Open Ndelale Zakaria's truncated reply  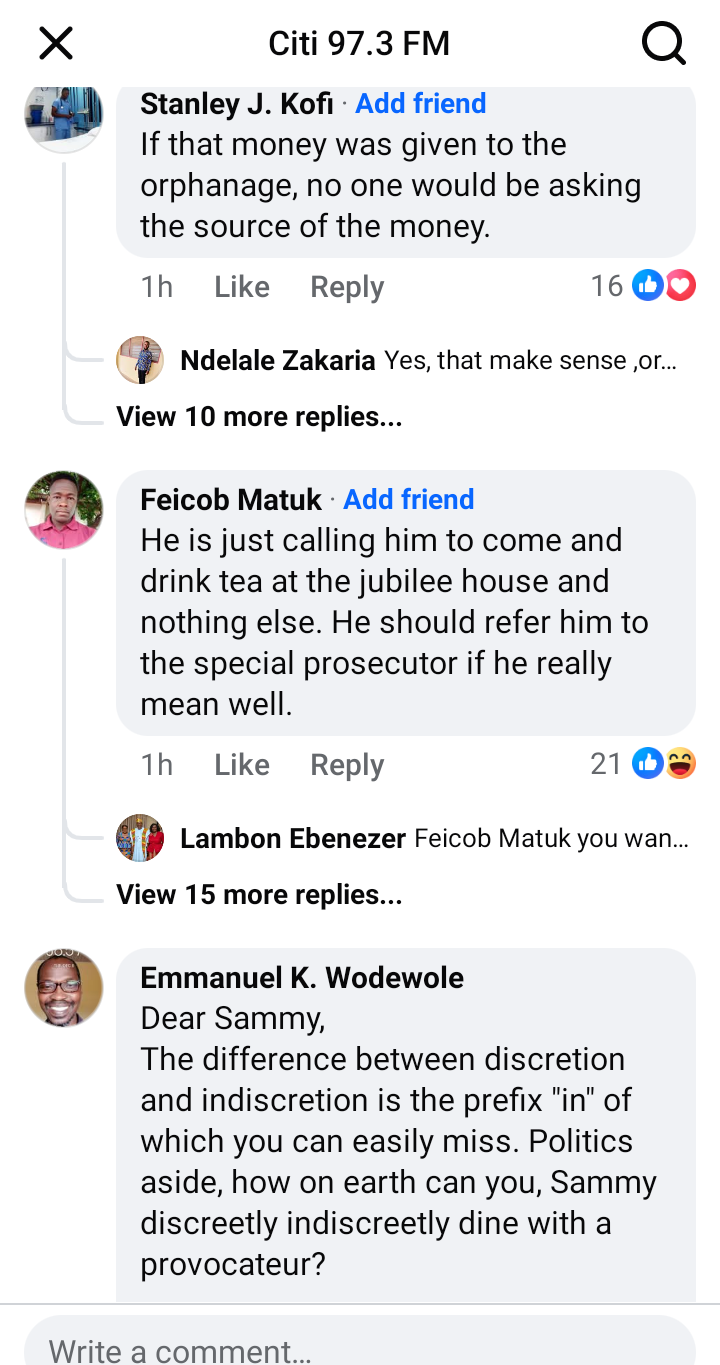pyautogui.click(x=530, y=360)
